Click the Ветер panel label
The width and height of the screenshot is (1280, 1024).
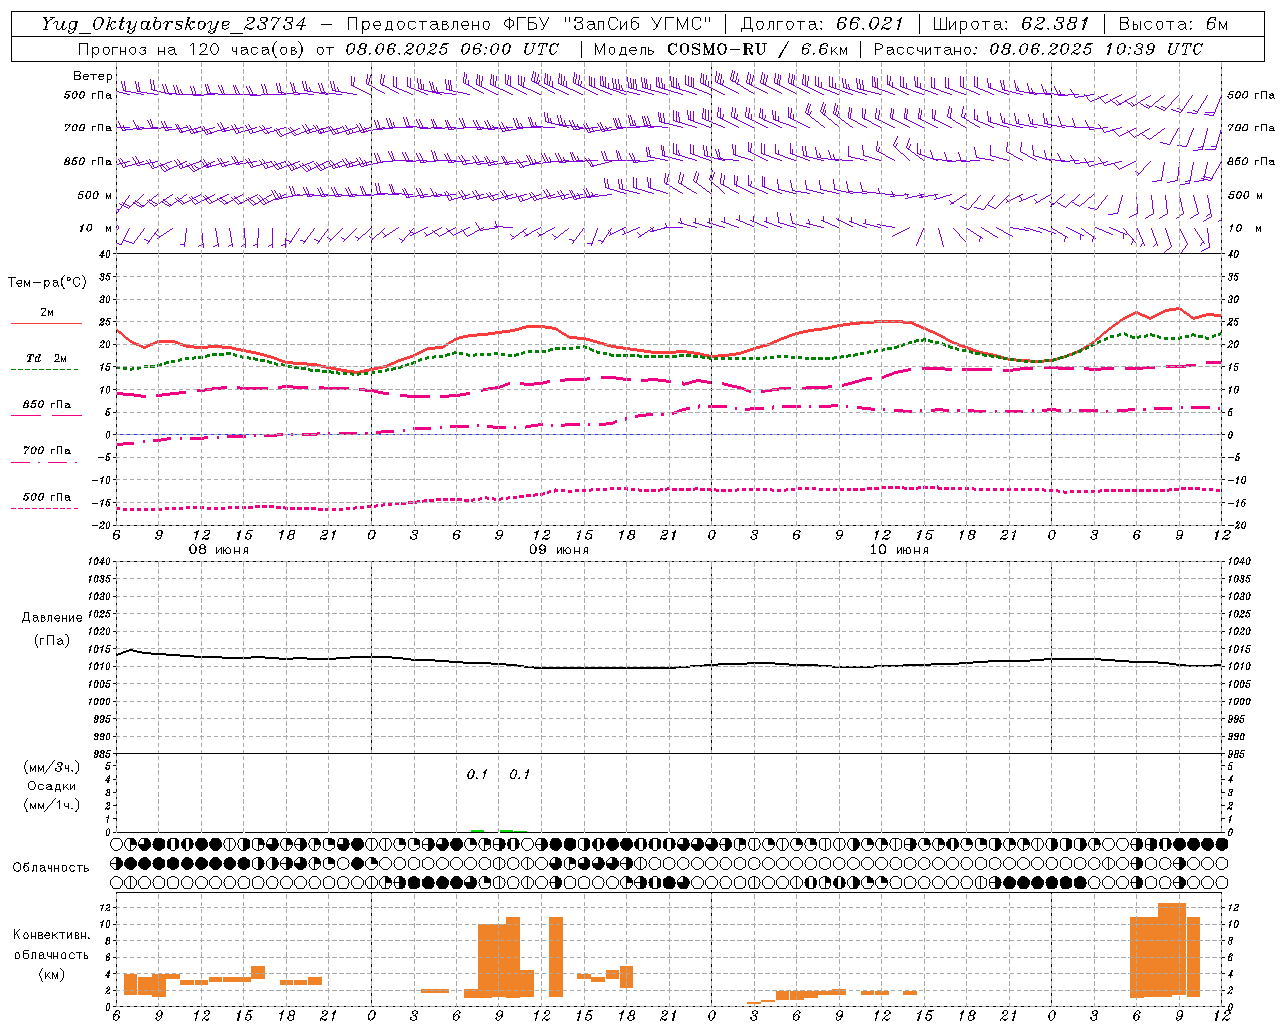pos(92,76)
